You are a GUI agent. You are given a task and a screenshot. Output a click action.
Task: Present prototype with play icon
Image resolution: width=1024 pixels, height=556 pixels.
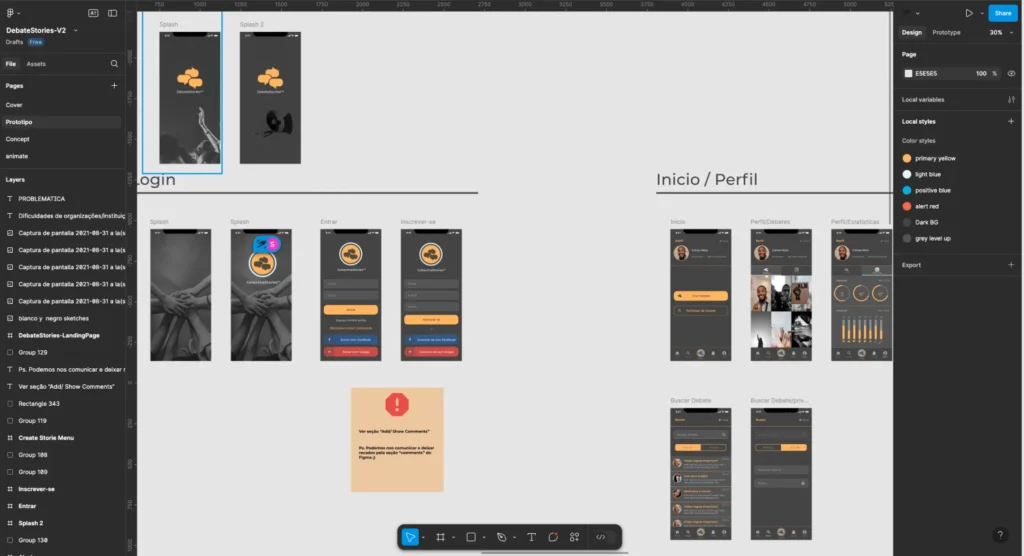[969, 13]
